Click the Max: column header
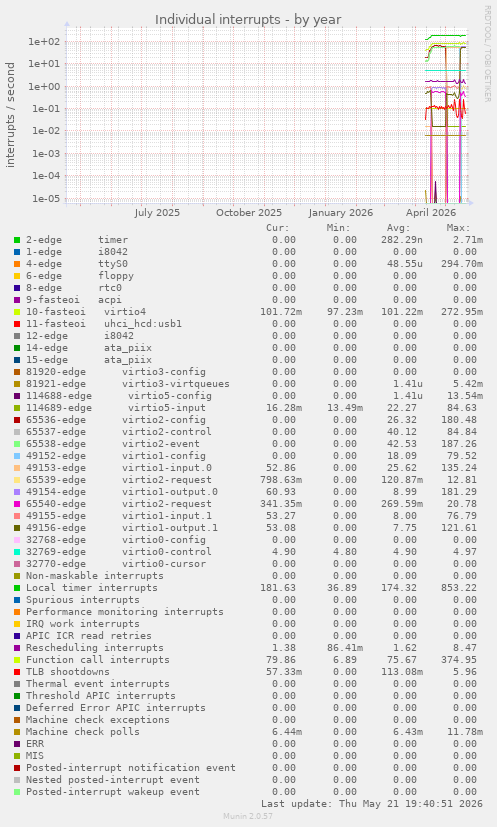This screenshot has width=497, height=827. [x=458, y=228]
